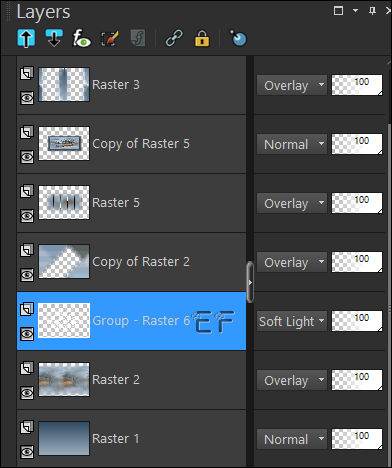Select the Raster 2 layer name
The image size is (392, 468).
click(x=116, y=380)
